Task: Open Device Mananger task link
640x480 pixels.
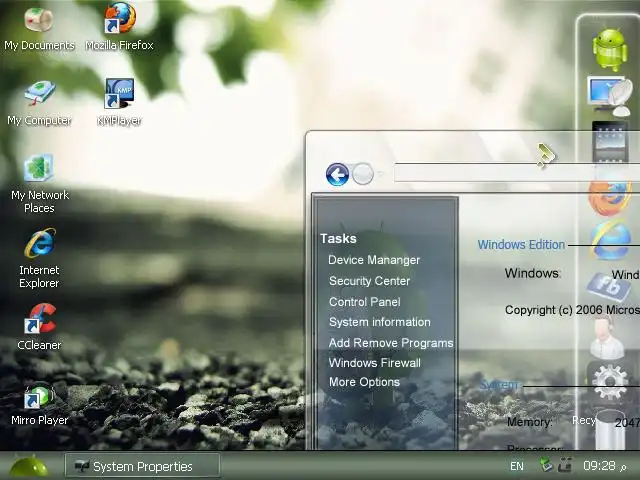Action: click(374, 260)
